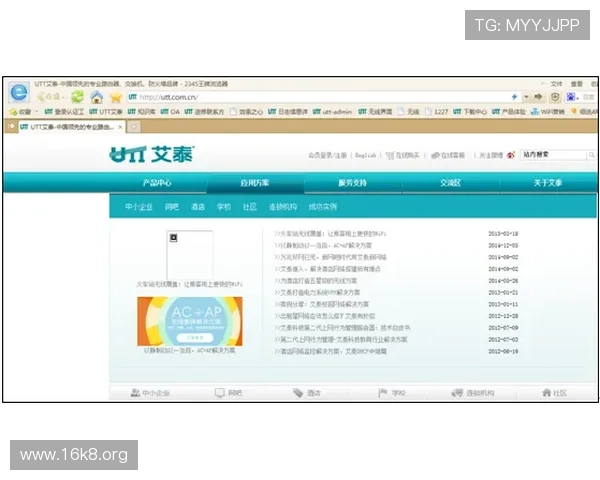Open the UTT艾泰 bookmark in favorites bar
The width and height of the screenshot is (600, 480).
(106, 112)
